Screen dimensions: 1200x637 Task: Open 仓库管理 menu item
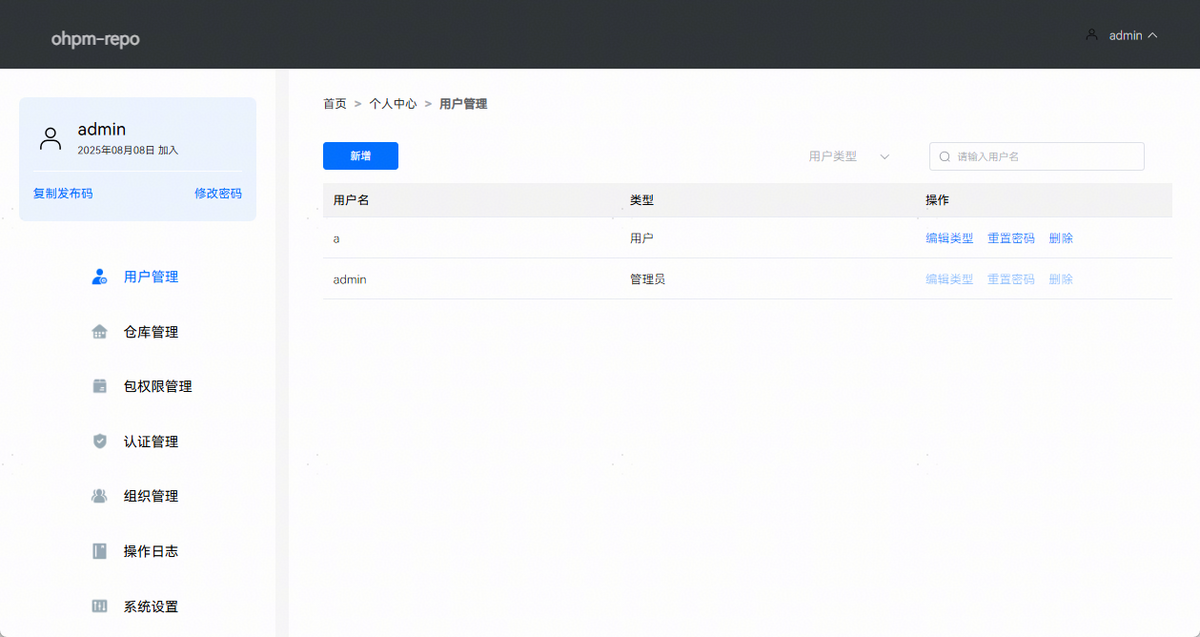pos(151,332)
